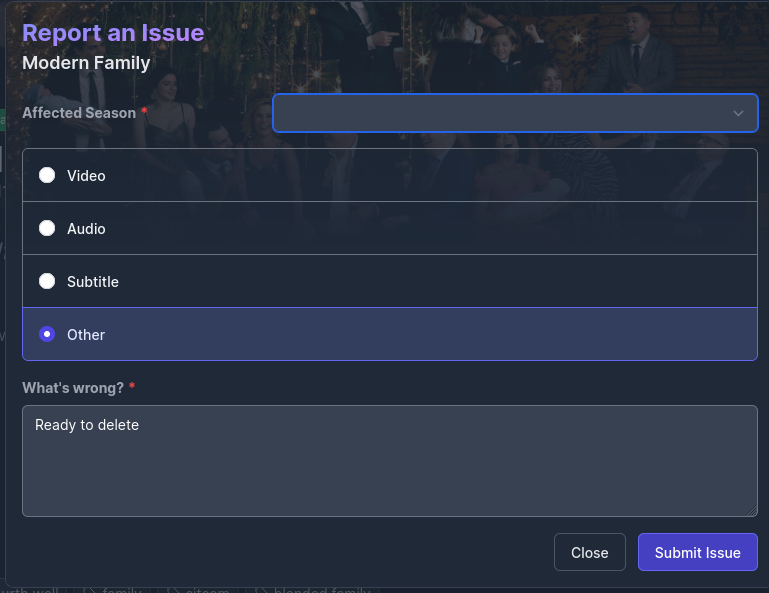Click the "blended family" tag icon

262,590
